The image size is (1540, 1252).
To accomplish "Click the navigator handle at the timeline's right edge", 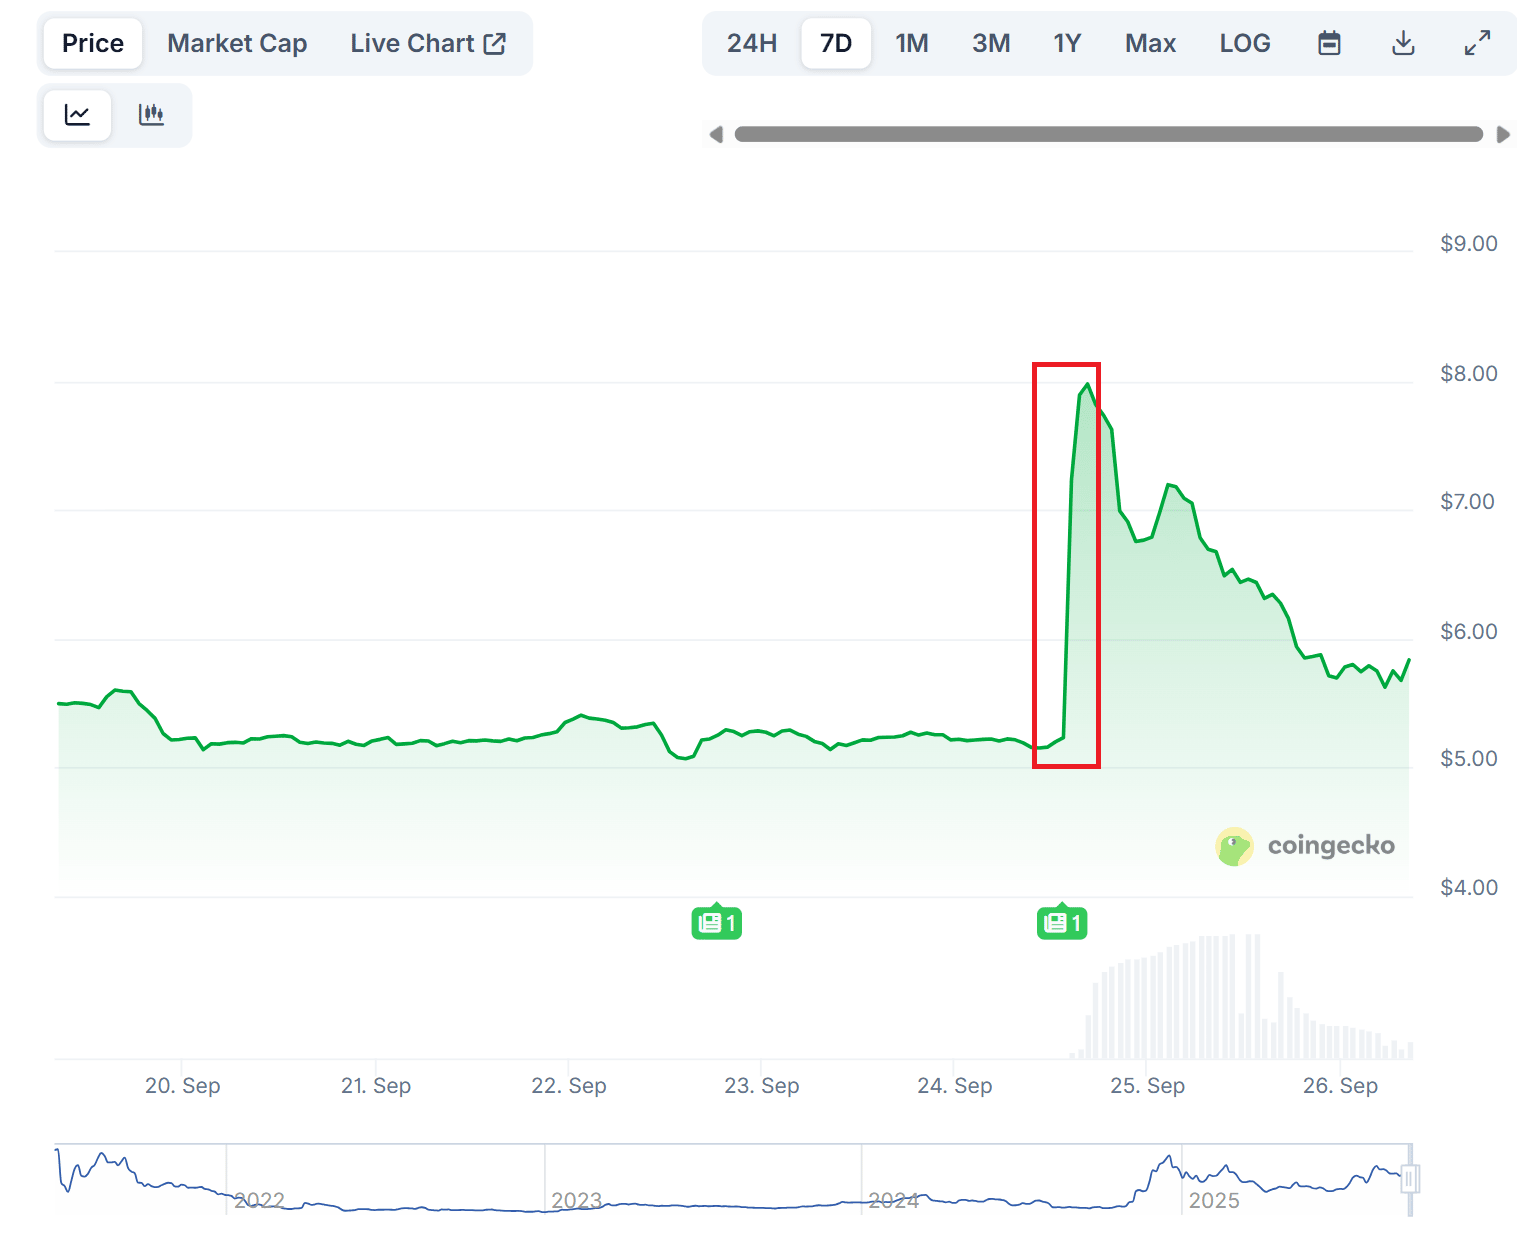I will (x=1410, y=1179).
